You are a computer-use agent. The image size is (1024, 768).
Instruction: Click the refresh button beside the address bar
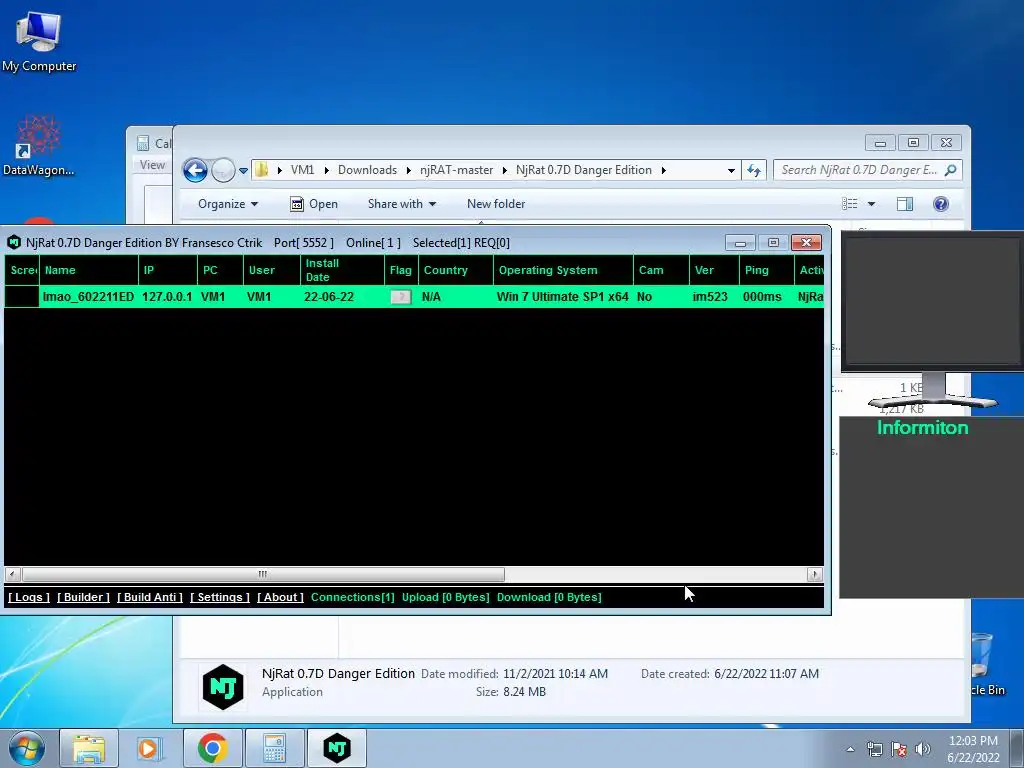[754, 170]
